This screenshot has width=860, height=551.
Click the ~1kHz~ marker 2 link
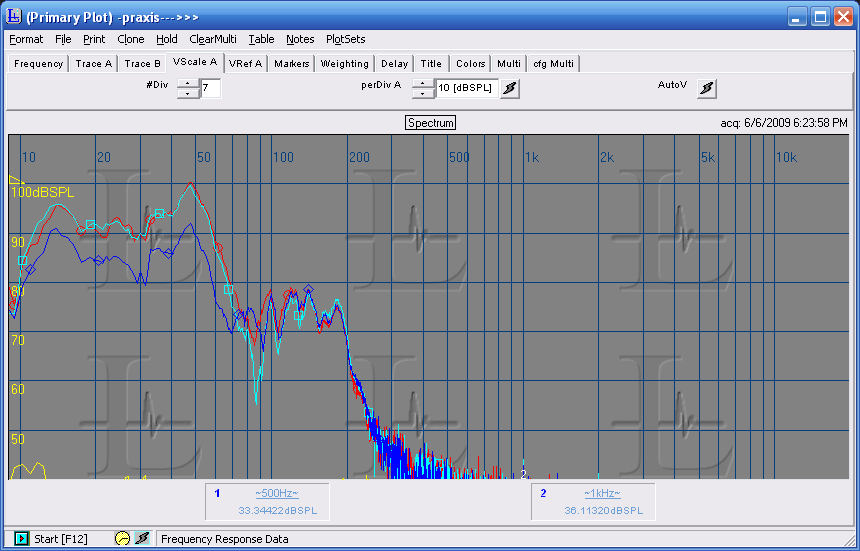[602, 493]
